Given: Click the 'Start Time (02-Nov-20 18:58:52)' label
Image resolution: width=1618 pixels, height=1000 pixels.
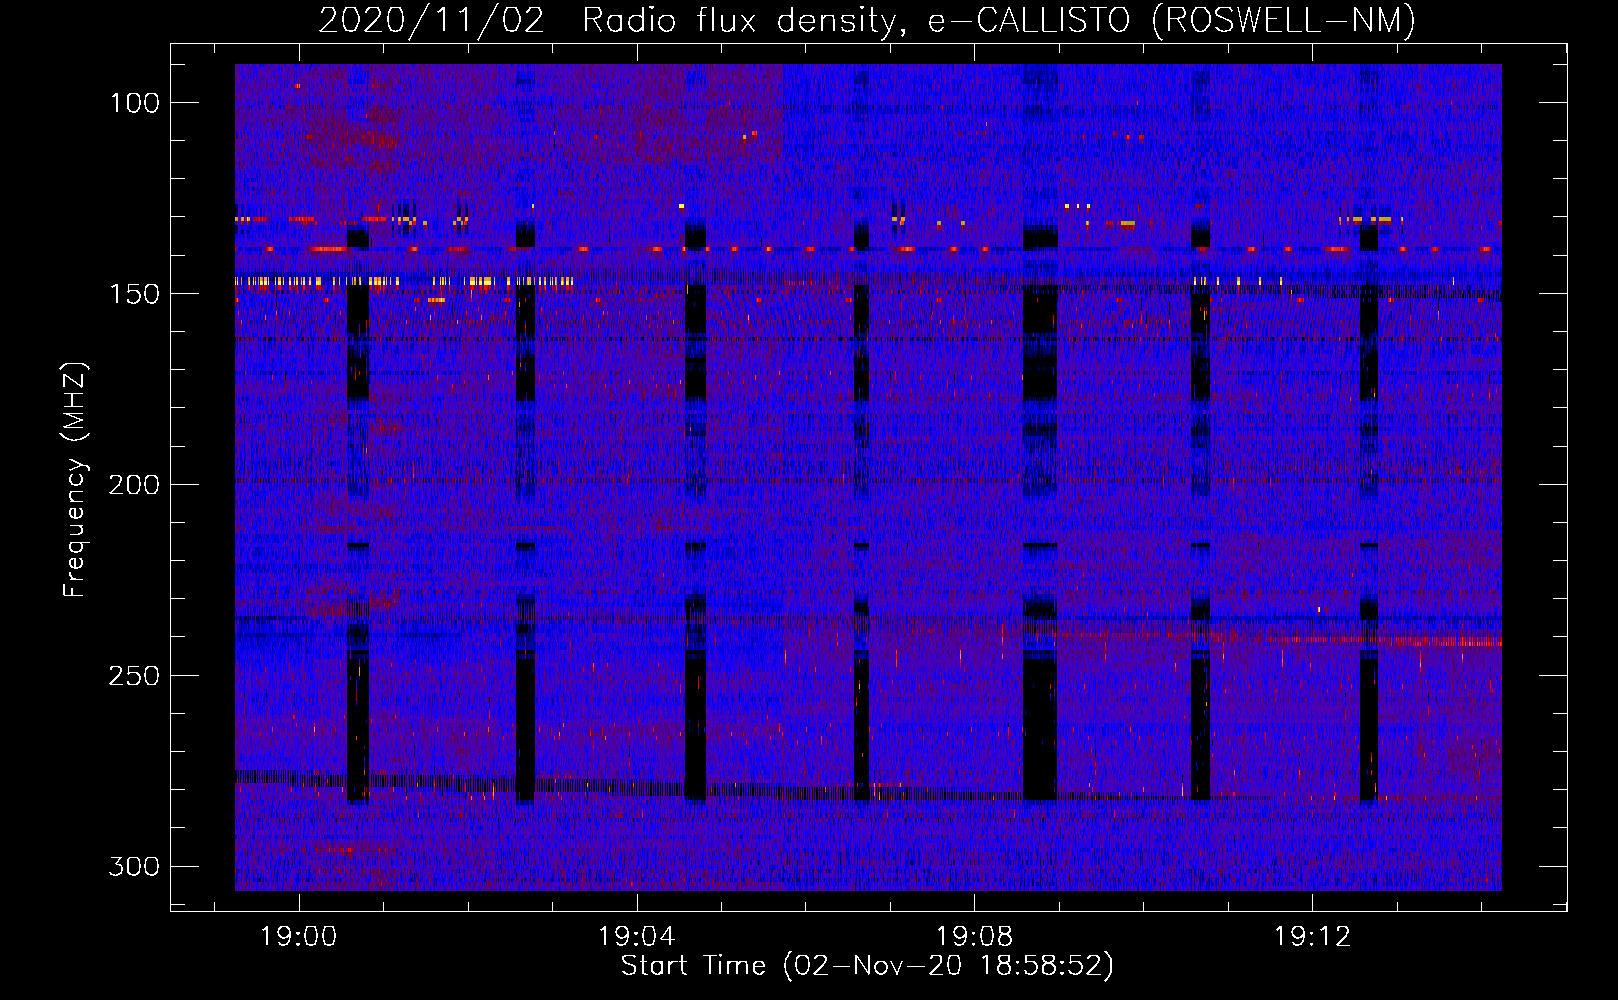Looking at the screenshot, I should coord(867,966).
